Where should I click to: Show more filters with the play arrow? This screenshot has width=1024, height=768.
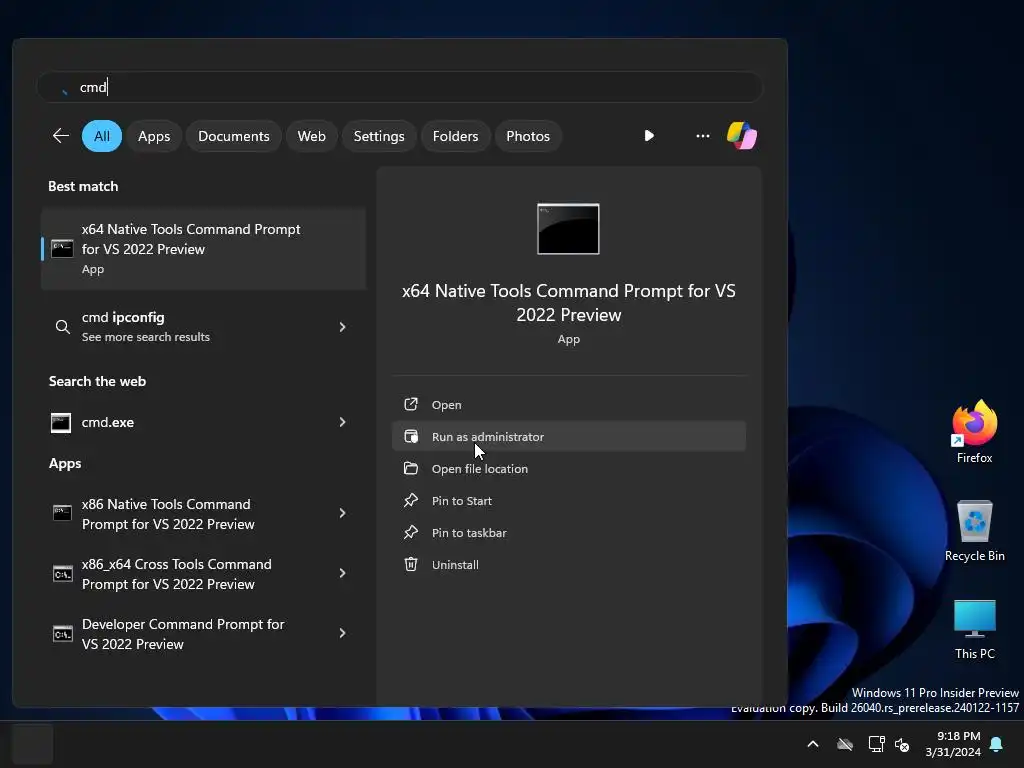point(649,136)
